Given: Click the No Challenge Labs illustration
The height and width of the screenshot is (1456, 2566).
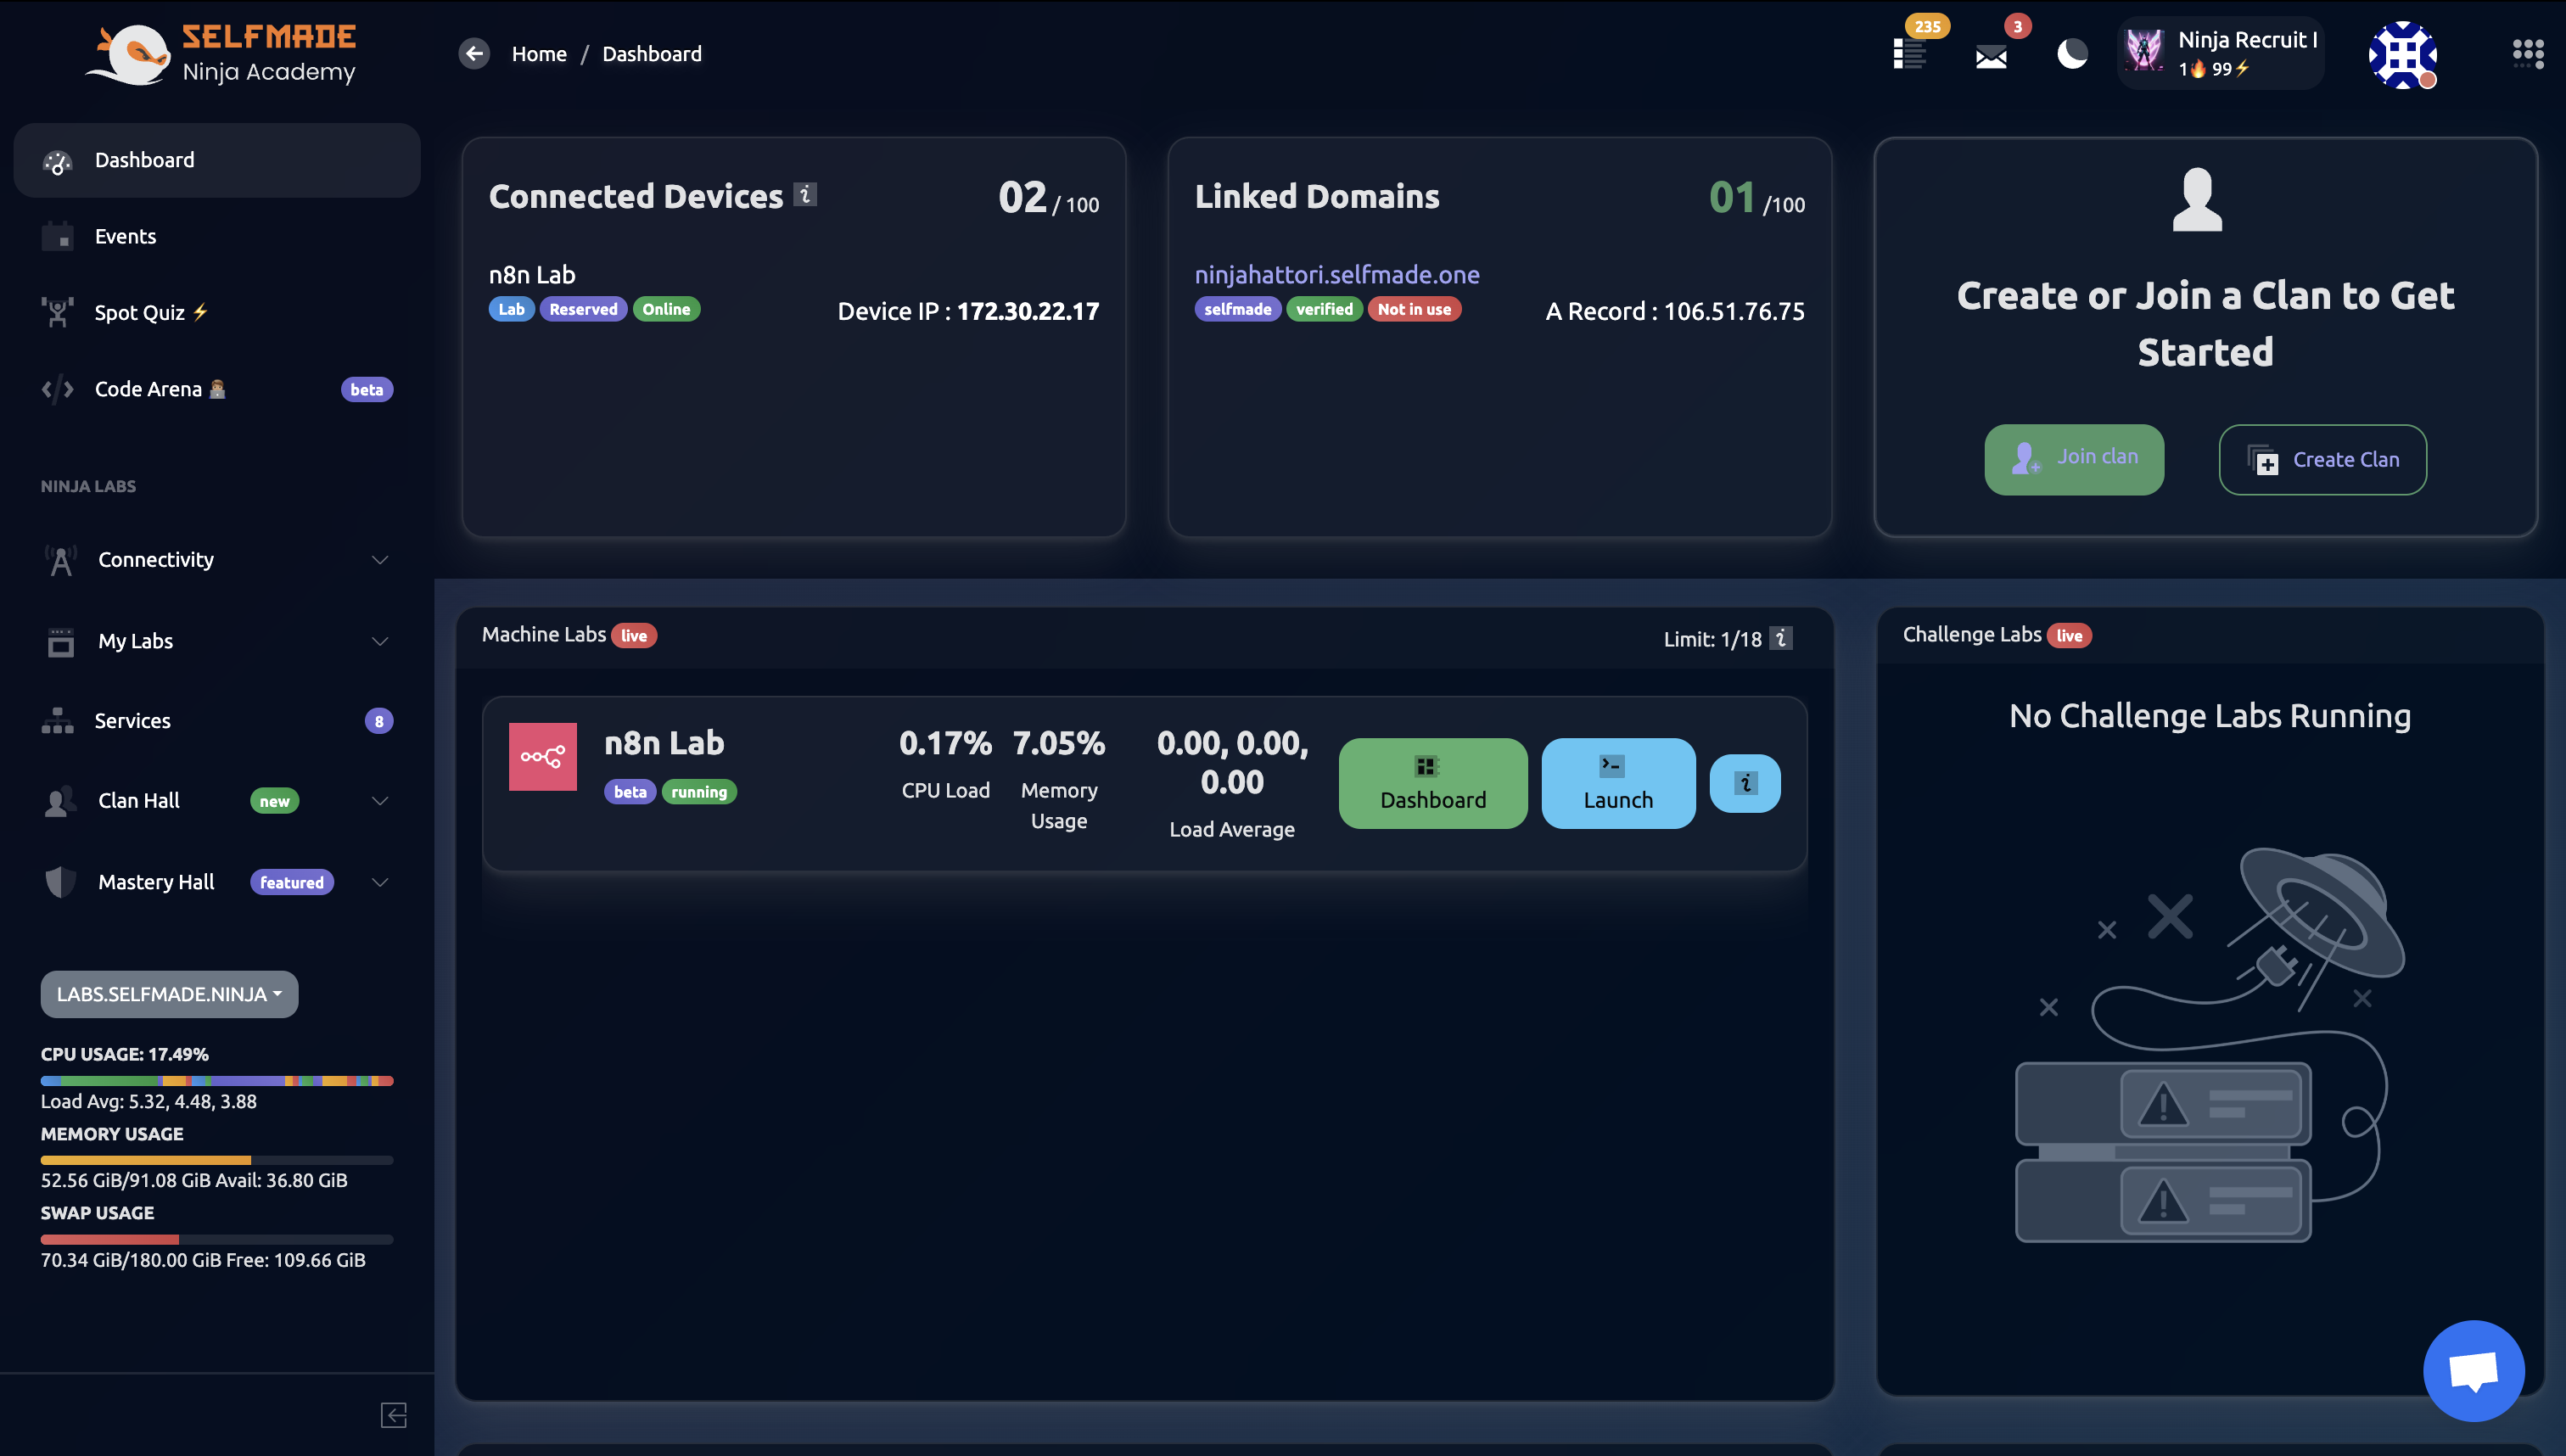Looking at the screenshot, I should pos(2211,1045).
